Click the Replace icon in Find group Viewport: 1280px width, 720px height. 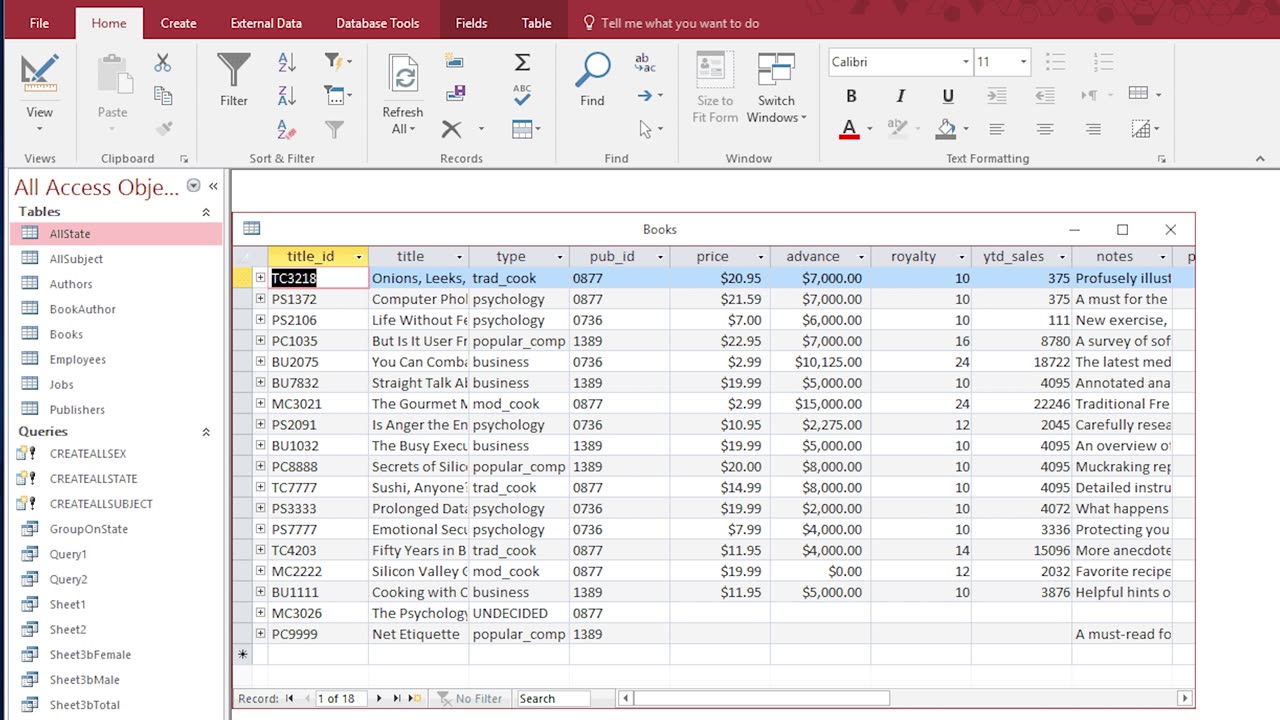[x=645, y=62]
